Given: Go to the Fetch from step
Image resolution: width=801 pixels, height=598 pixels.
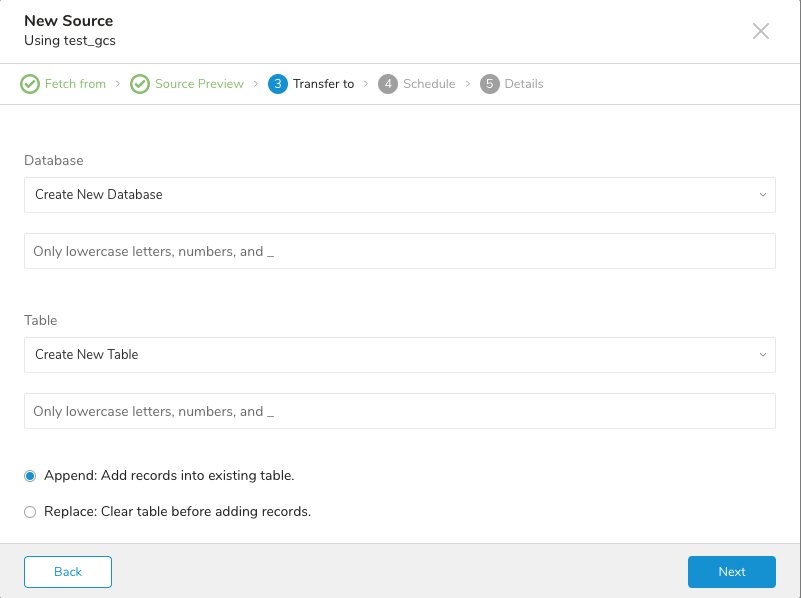Looking at the screenshot, I should [x=75, y=84].
